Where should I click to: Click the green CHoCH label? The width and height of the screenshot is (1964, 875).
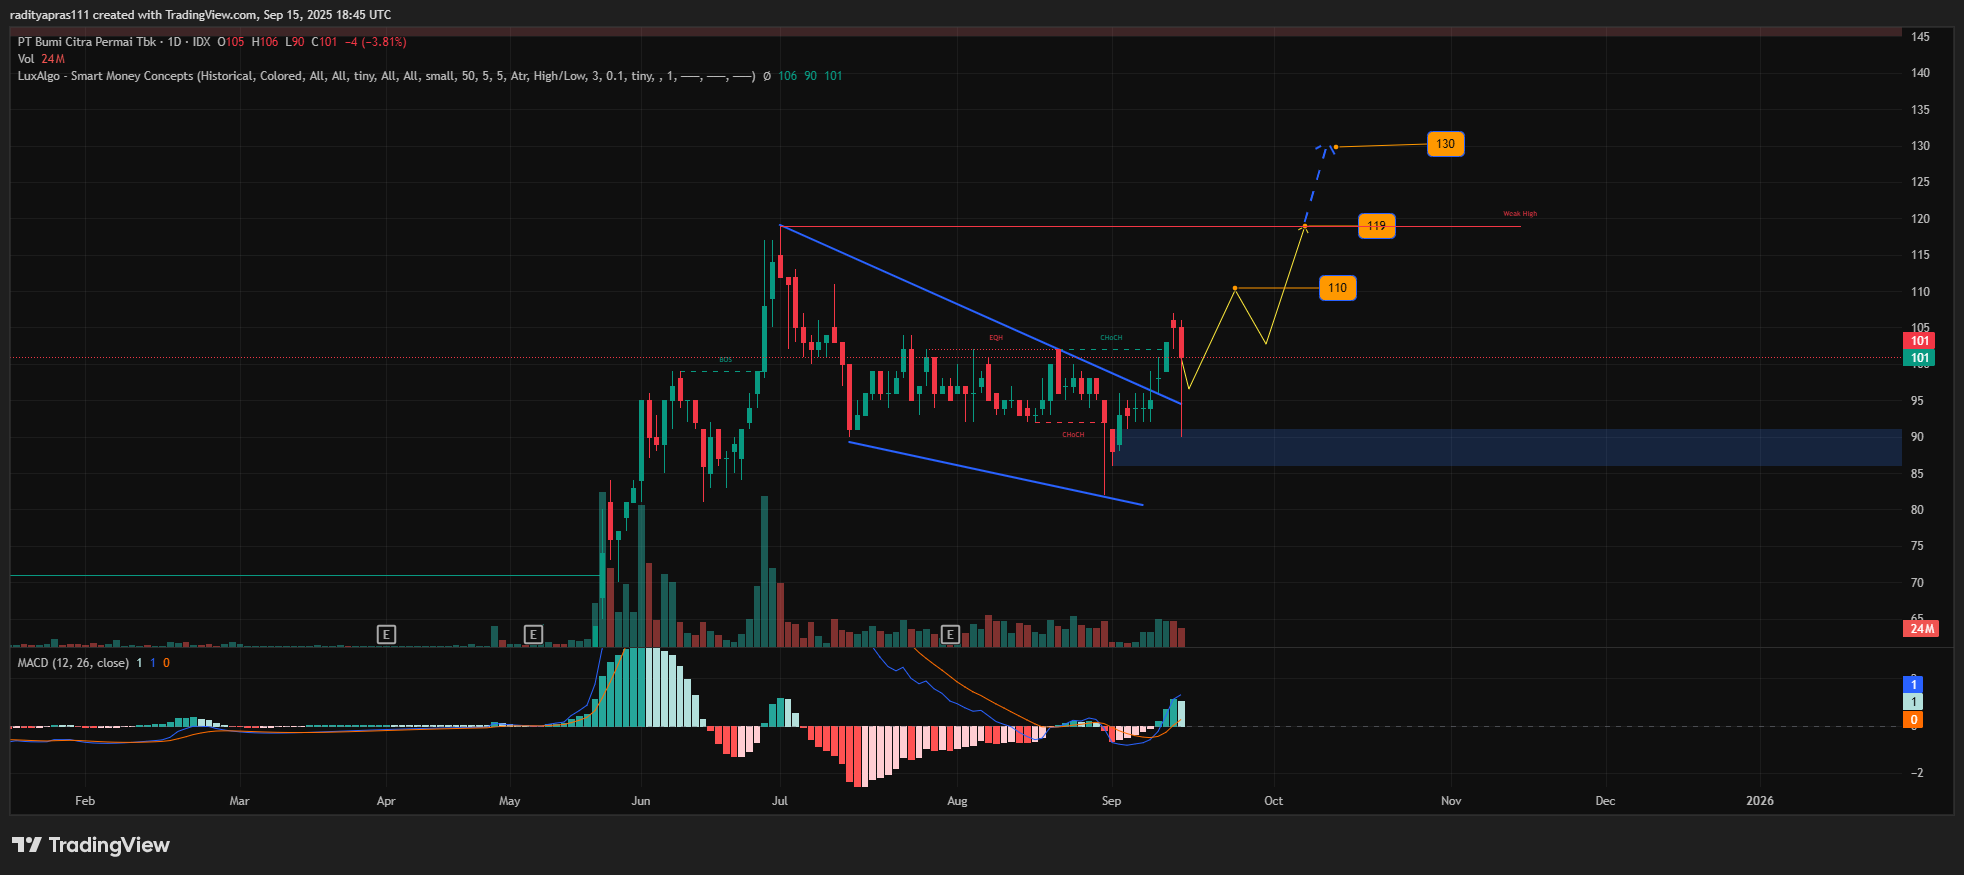(1111, 338)
